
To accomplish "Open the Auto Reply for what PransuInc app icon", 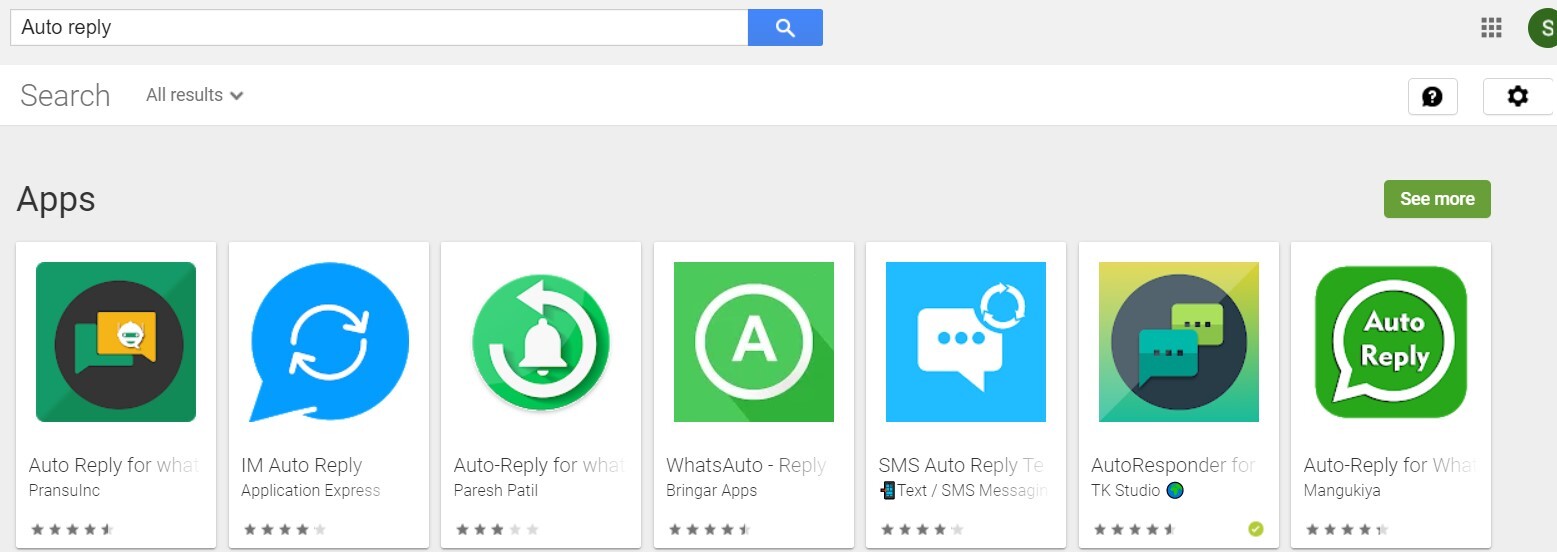I will tap(116, 342).
